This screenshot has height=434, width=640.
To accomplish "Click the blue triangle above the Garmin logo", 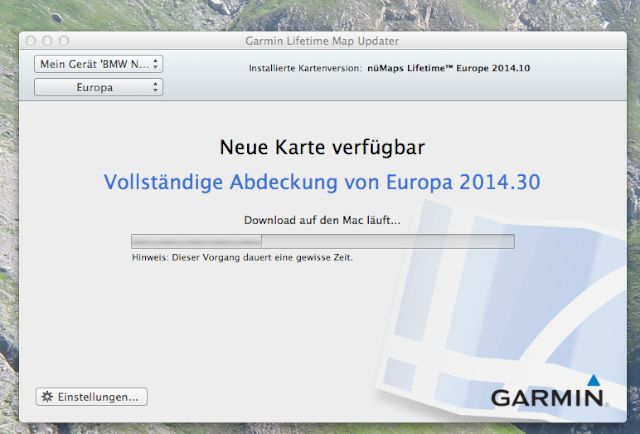I will (593, 380).
